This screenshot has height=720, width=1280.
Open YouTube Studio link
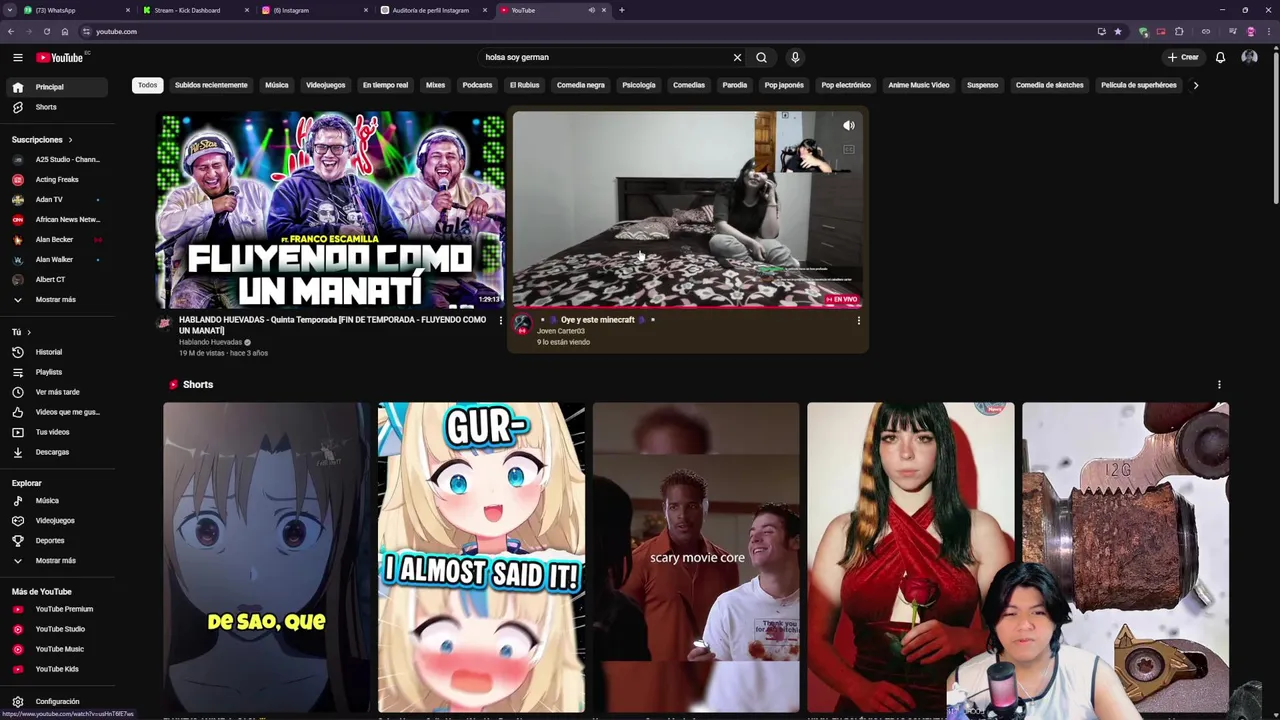point(55,629)
